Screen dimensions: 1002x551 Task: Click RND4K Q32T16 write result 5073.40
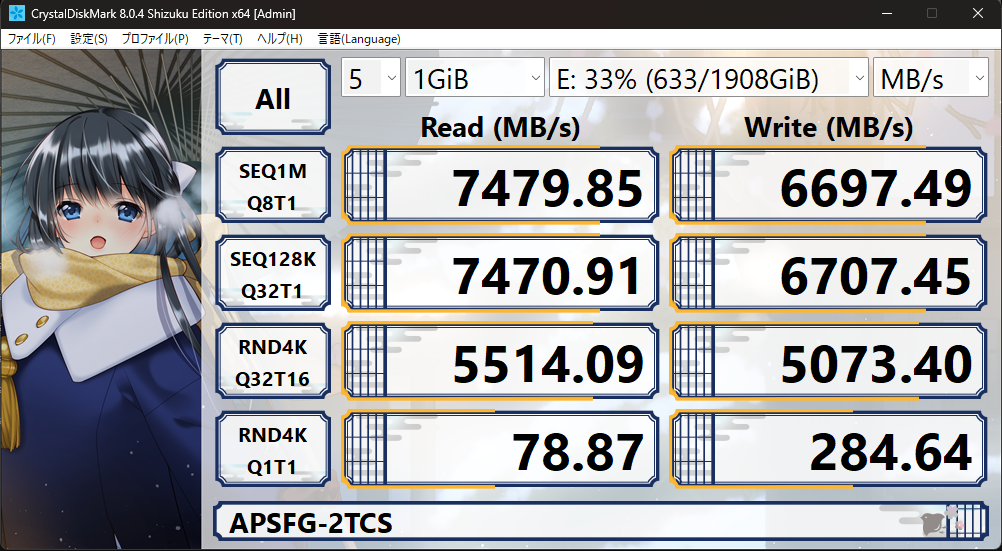[828, 362]
